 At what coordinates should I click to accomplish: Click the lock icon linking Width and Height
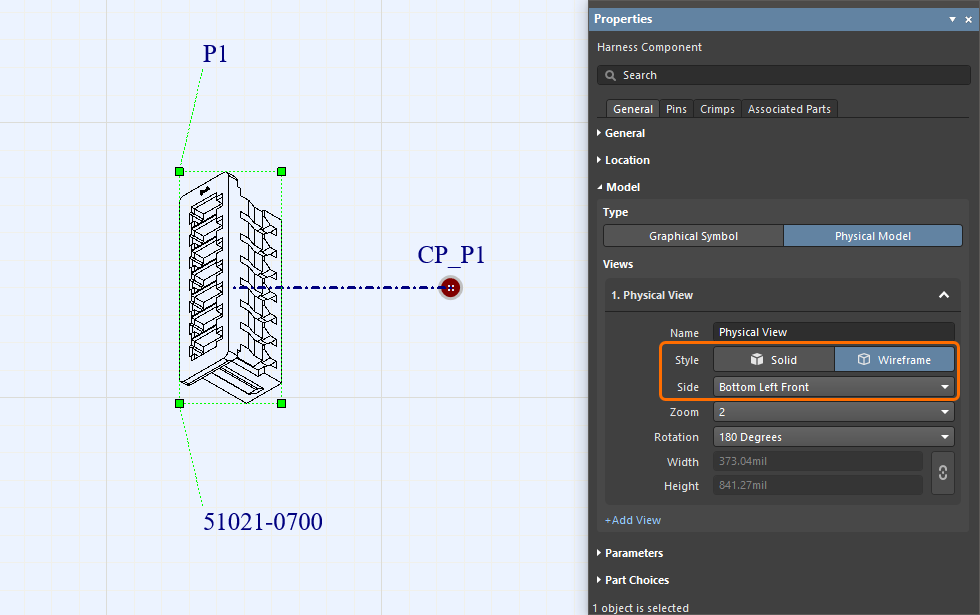point(942,473)
